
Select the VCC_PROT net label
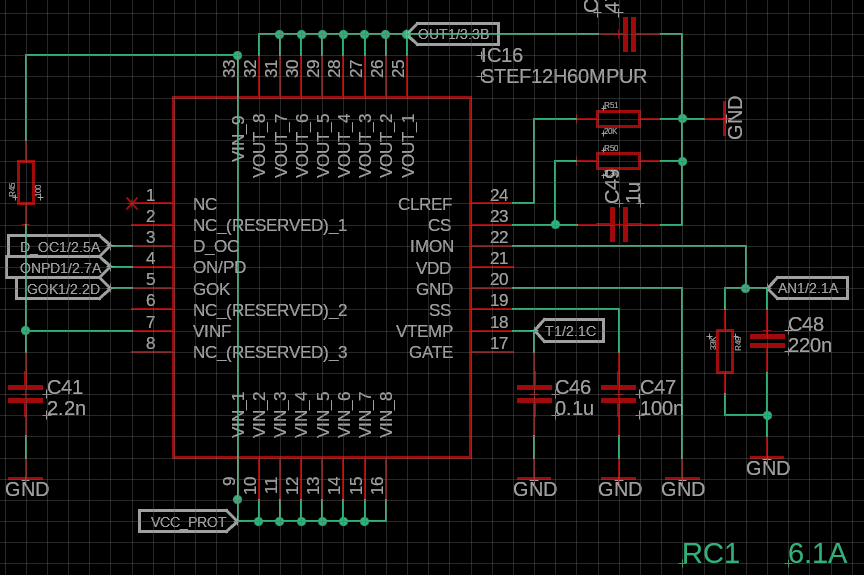pos(188,522)
